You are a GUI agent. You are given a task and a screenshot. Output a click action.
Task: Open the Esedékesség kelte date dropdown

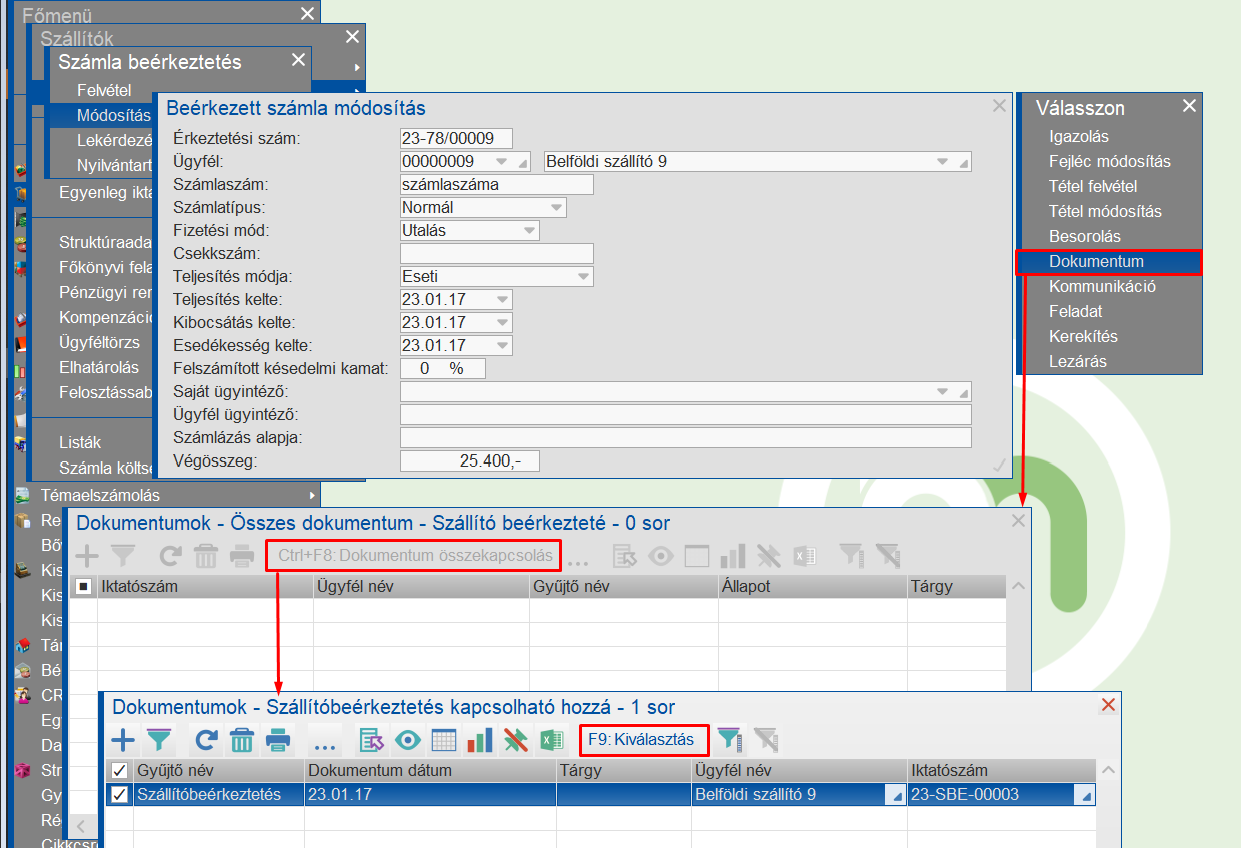(x=502, y=346)
